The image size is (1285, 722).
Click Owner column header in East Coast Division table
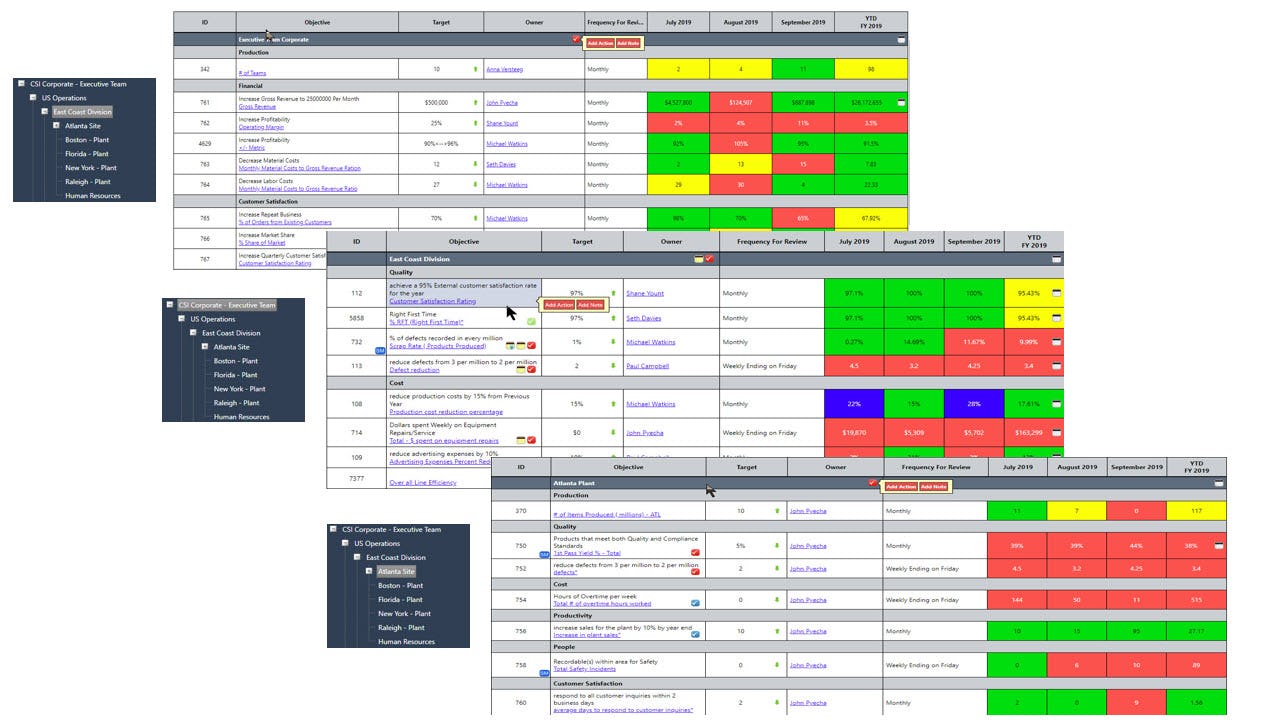[671, 241]
